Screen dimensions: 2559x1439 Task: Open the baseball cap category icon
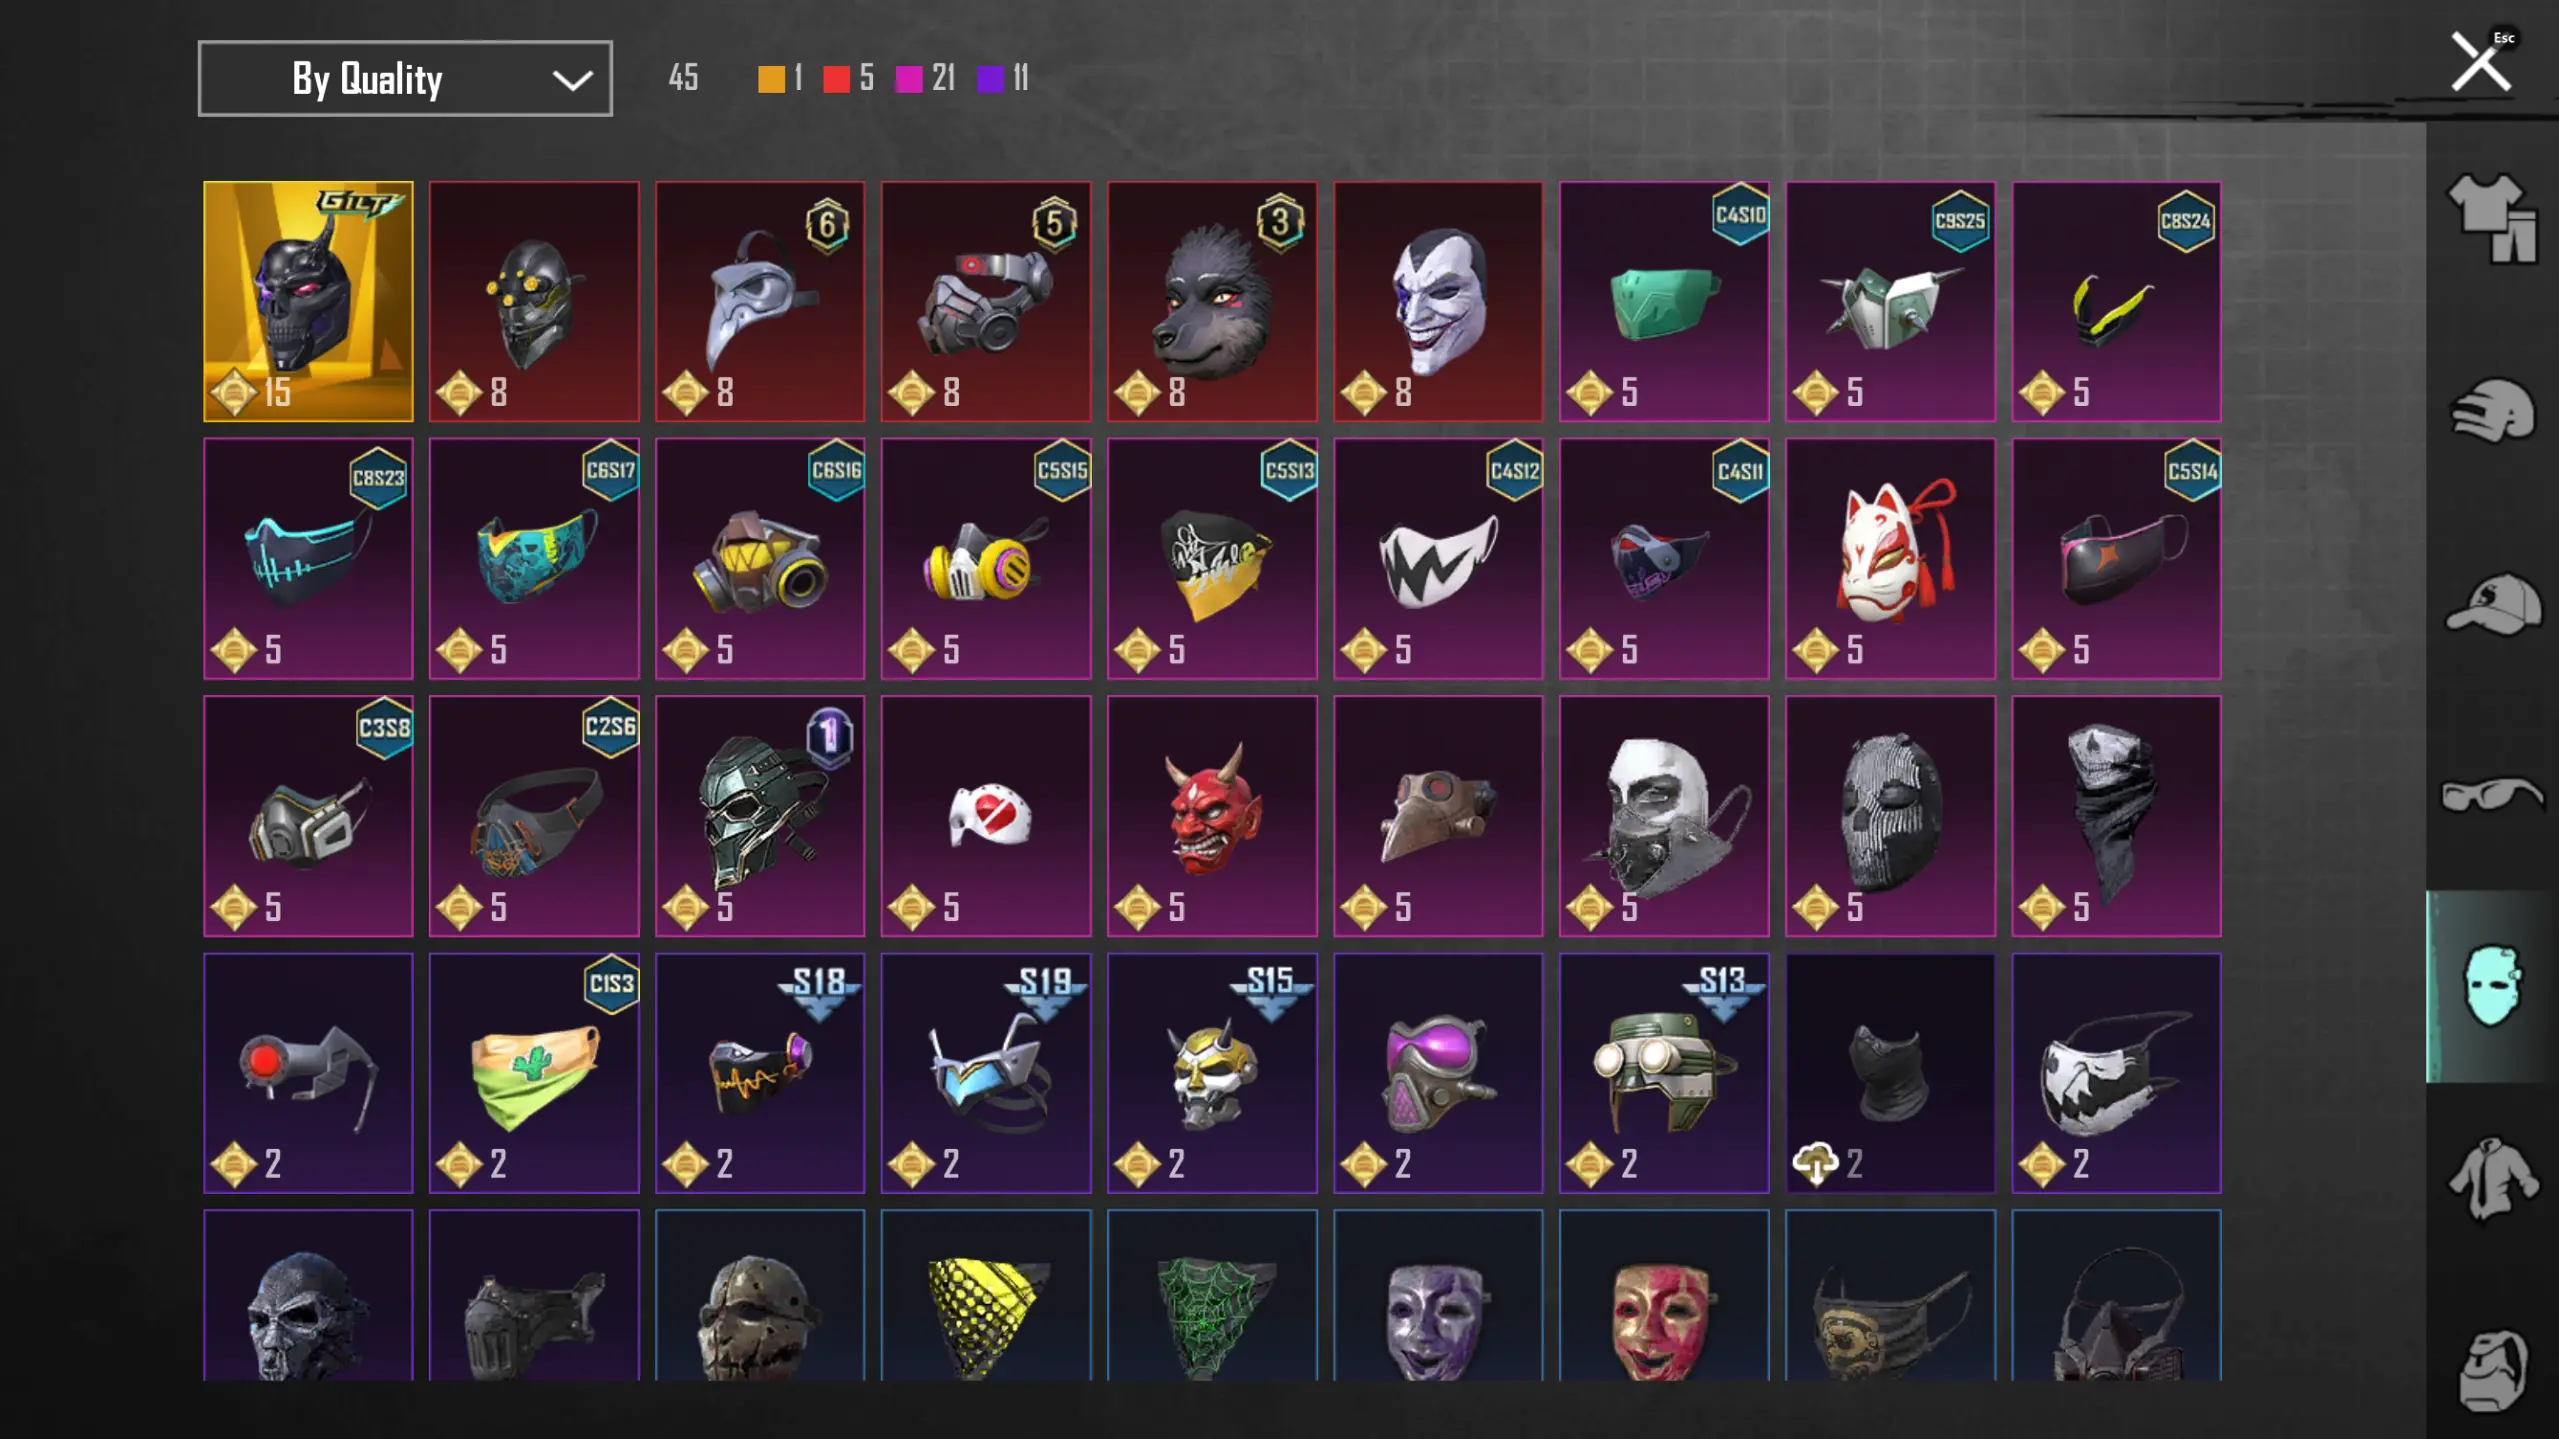tap(2491, 603)
